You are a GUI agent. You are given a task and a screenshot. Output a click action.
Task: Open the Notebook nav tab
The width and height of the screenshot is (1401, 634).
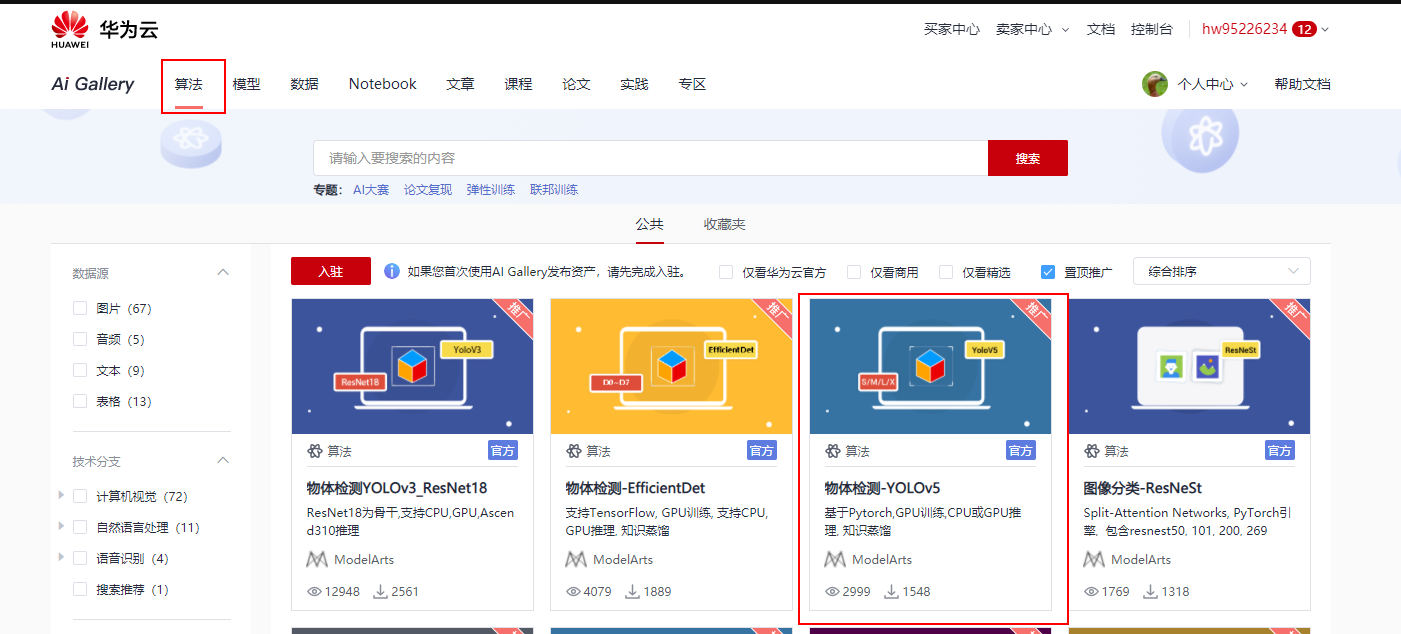(383, 84)
